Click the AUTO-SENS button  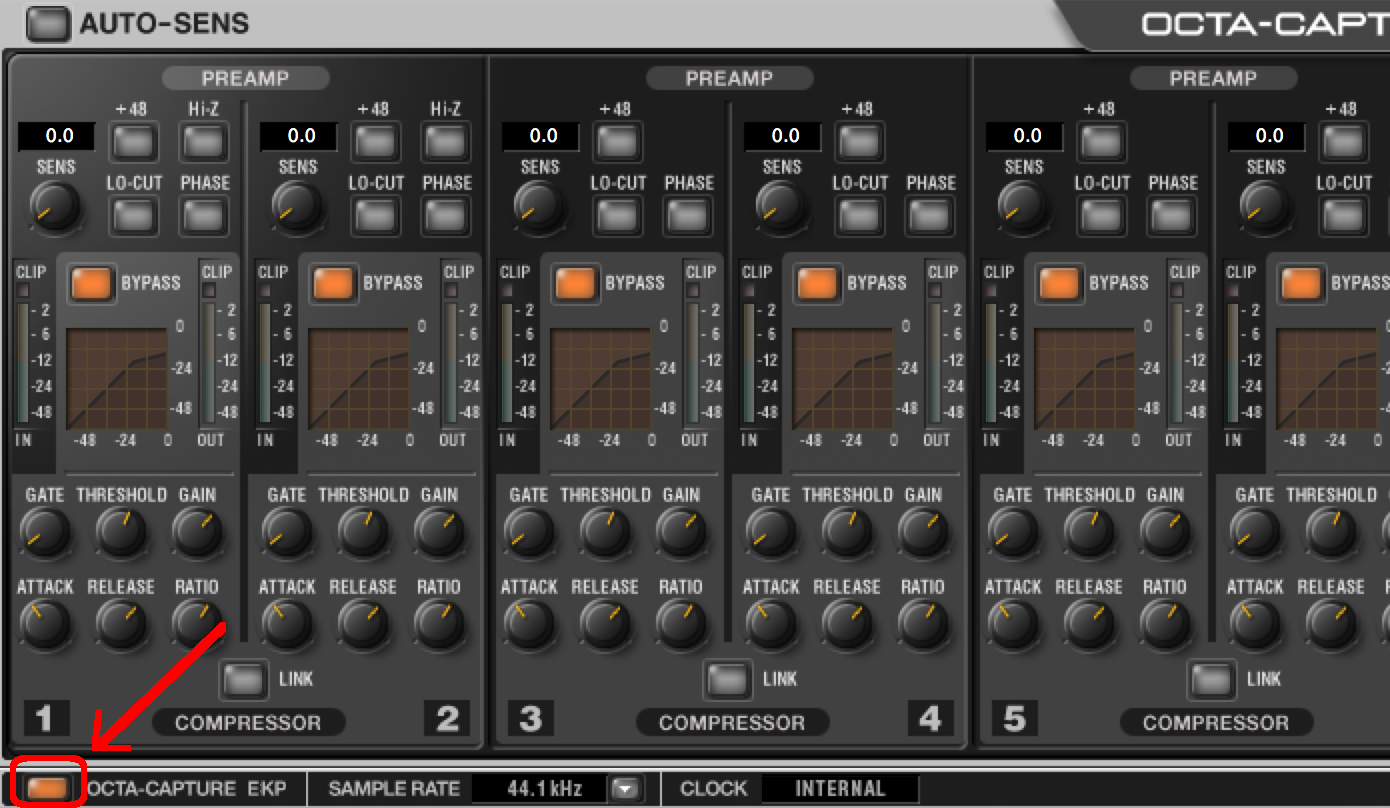48,23
